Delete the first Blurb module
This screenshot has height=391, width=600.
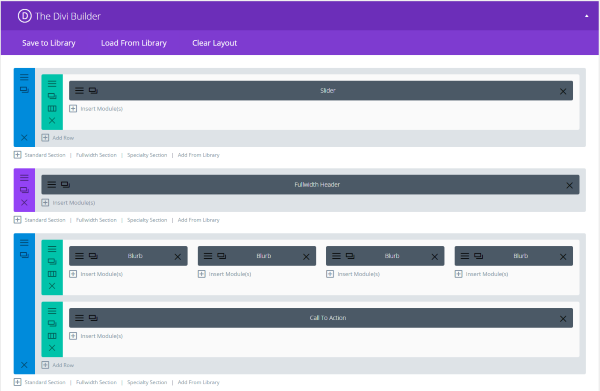click(x=178, y=257)
